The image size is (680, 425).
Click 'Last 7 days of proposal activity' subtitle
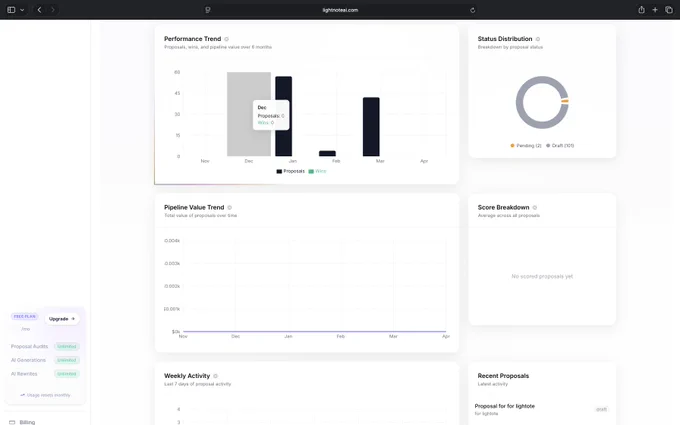[197, 384]
